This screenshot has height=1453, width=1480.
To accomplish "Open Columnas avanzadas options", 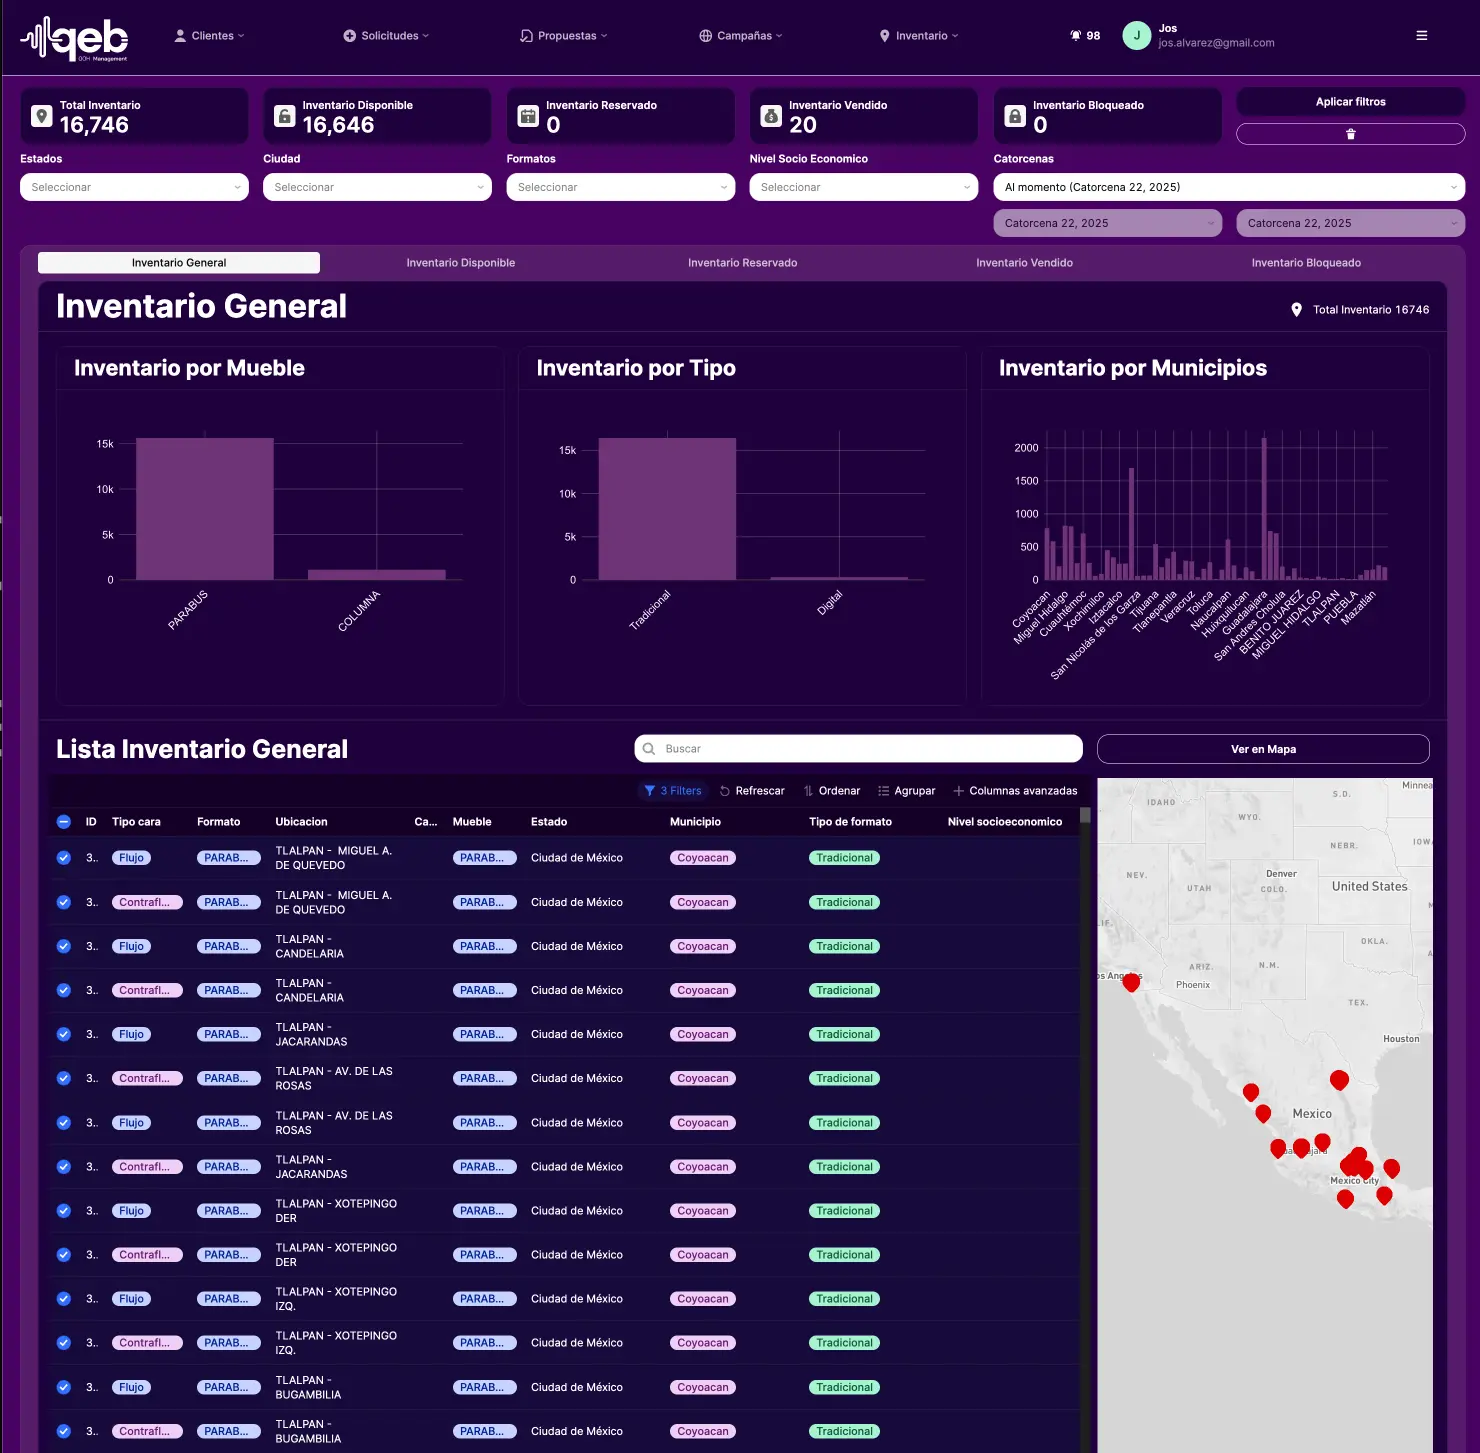I will (x=1015, y=791).
